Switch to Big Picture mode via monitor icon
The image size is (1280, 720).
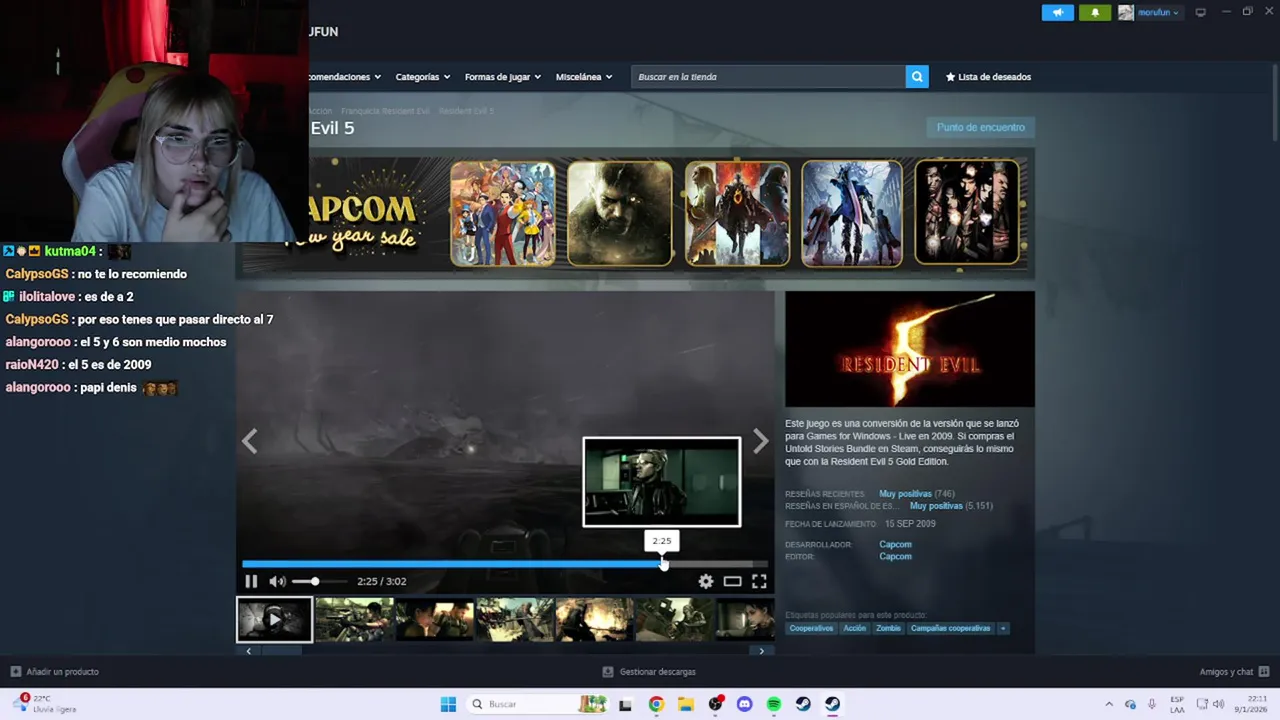click(x=1201, y=12)
